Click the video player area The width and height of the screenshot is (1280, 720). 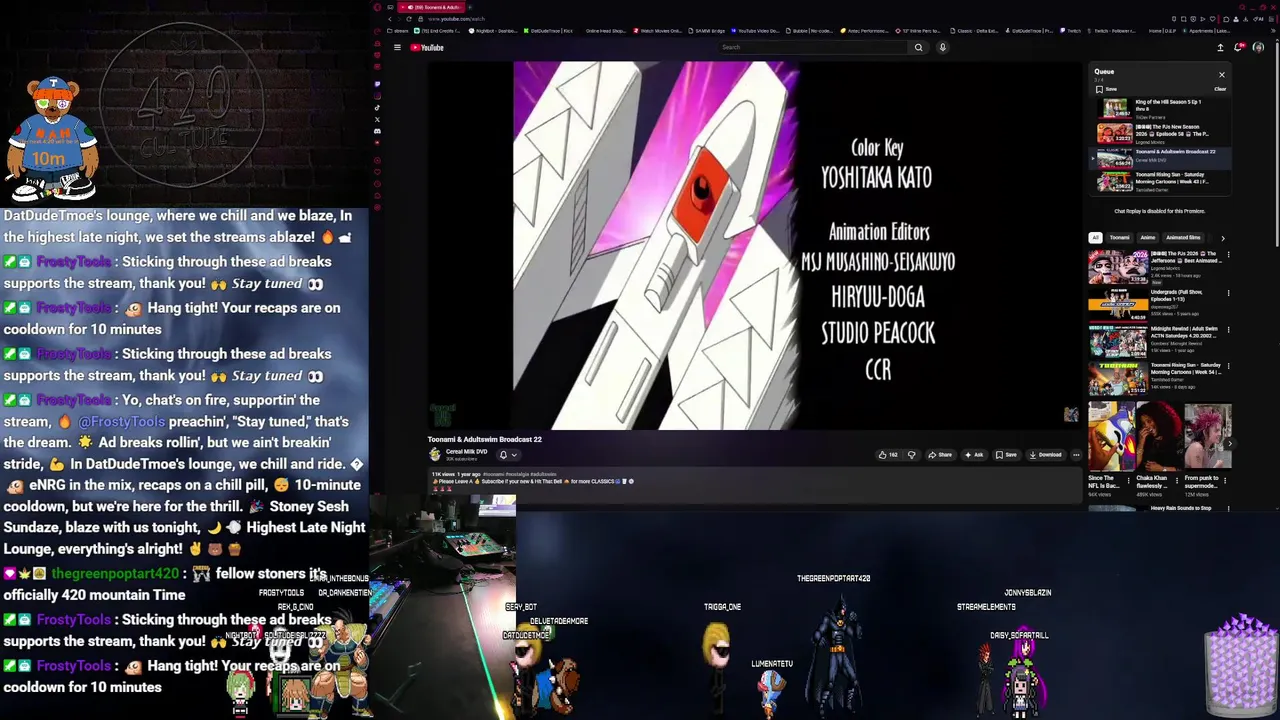(x=755, y=245)
